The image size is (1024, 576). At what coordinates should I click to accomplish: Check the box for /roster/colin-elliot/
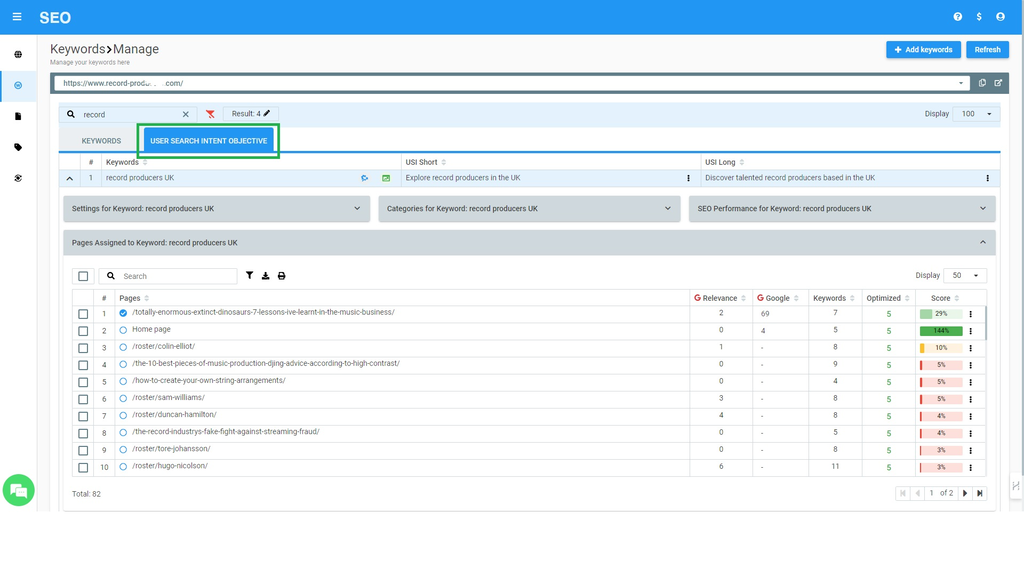tap(83, 348)
